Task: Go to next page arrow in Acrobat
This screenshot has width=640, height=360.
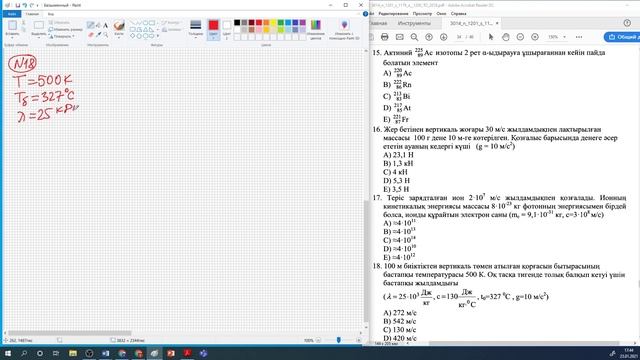Action: [x=444, y=37]
